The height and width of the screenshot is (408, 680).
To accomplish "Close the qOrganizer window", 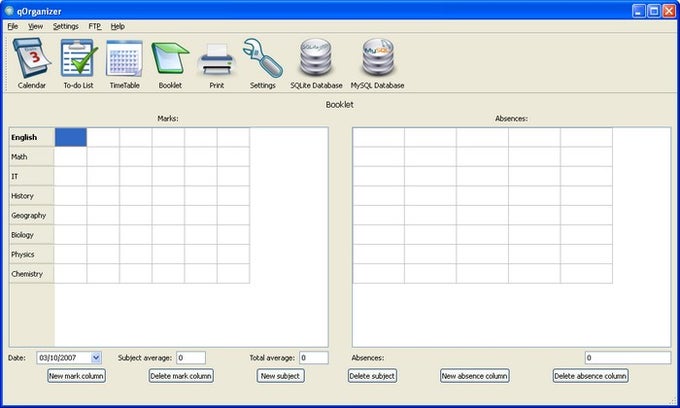I will [x=669, y=11].
